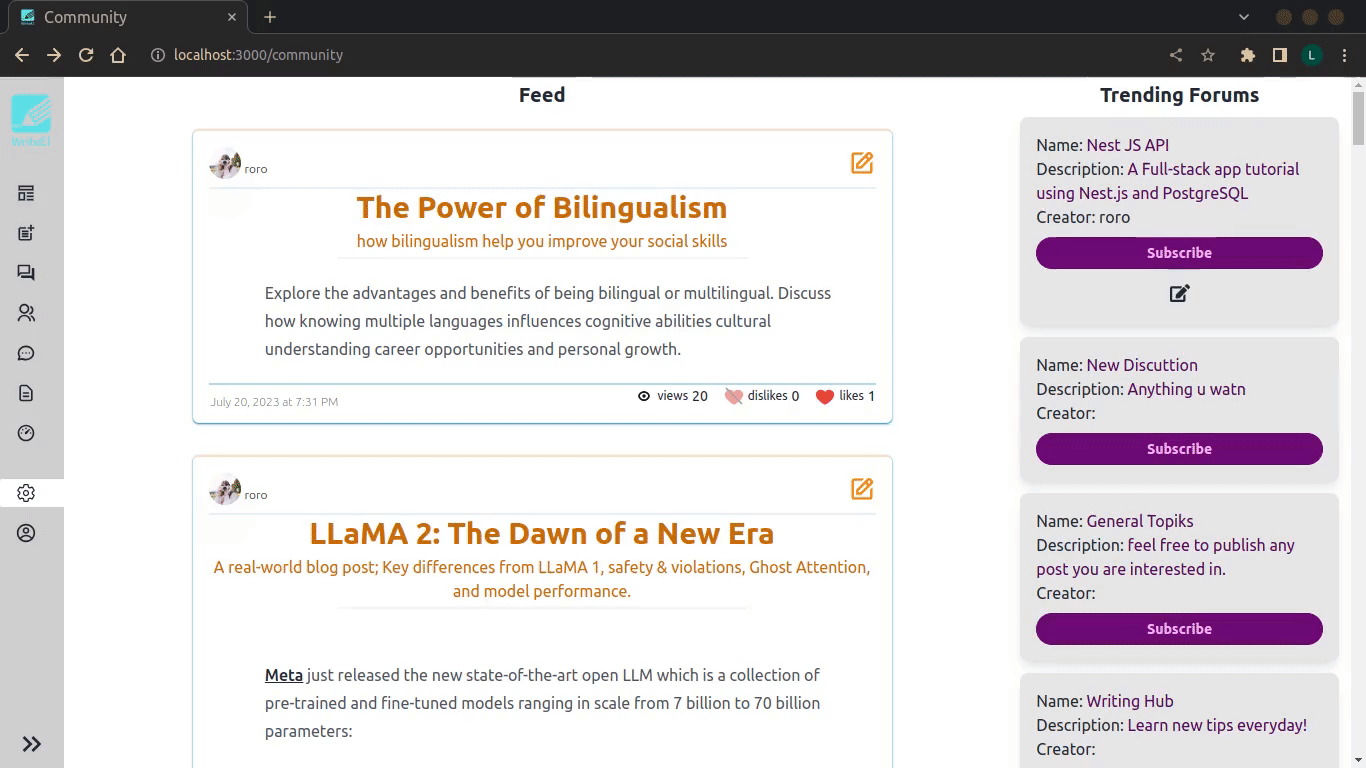Open the profile avatar icon in sidebar
The height and width of the screenshot is (768, 1366).
coord(26,533)
